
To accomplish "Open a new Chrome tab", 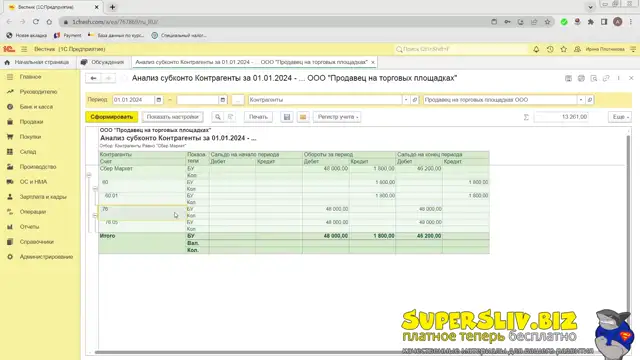I will pos(112,7).
